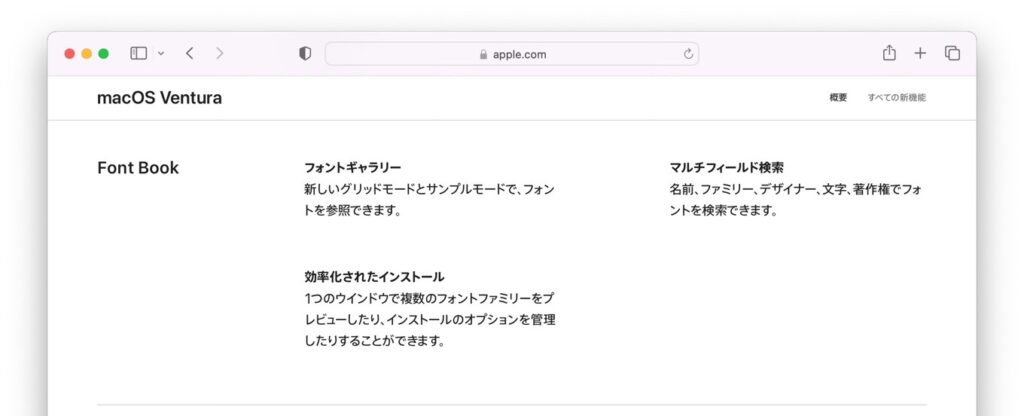1024x416 pixels.
Task: Minimize the Safari window with the yellow button
Action: [x=86, y=54]
